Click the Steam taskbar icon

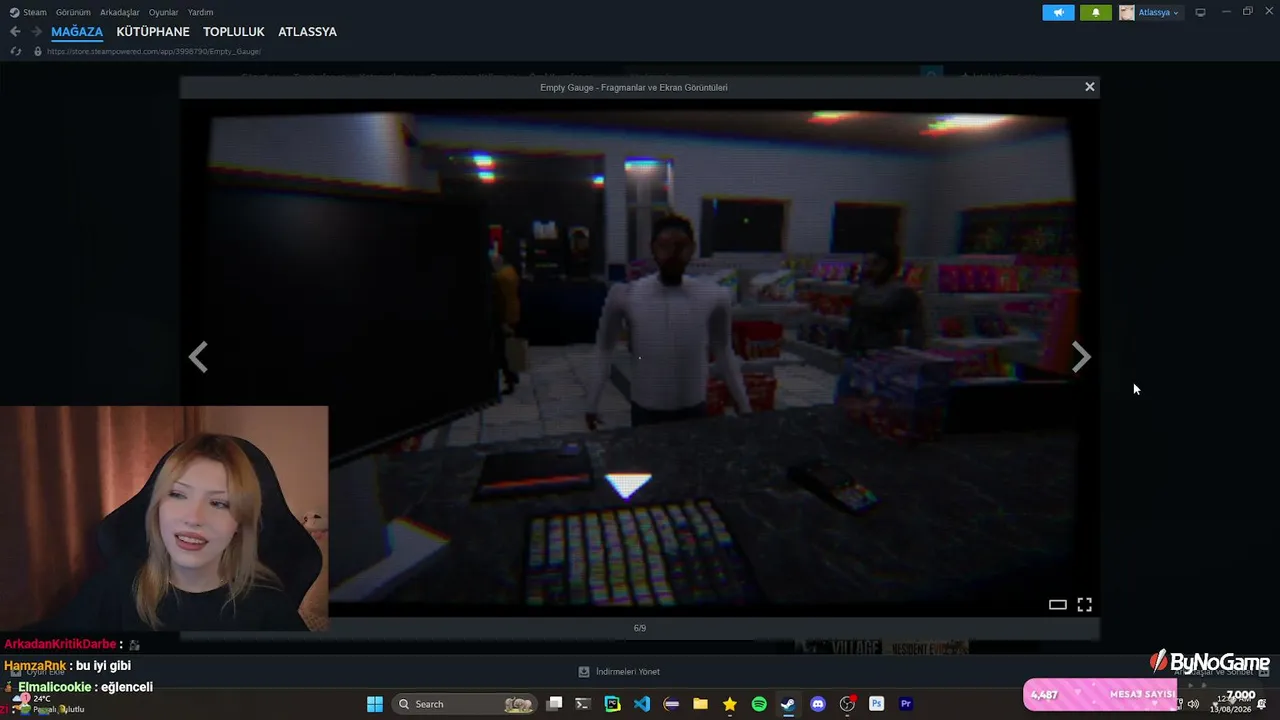[788, 704]
